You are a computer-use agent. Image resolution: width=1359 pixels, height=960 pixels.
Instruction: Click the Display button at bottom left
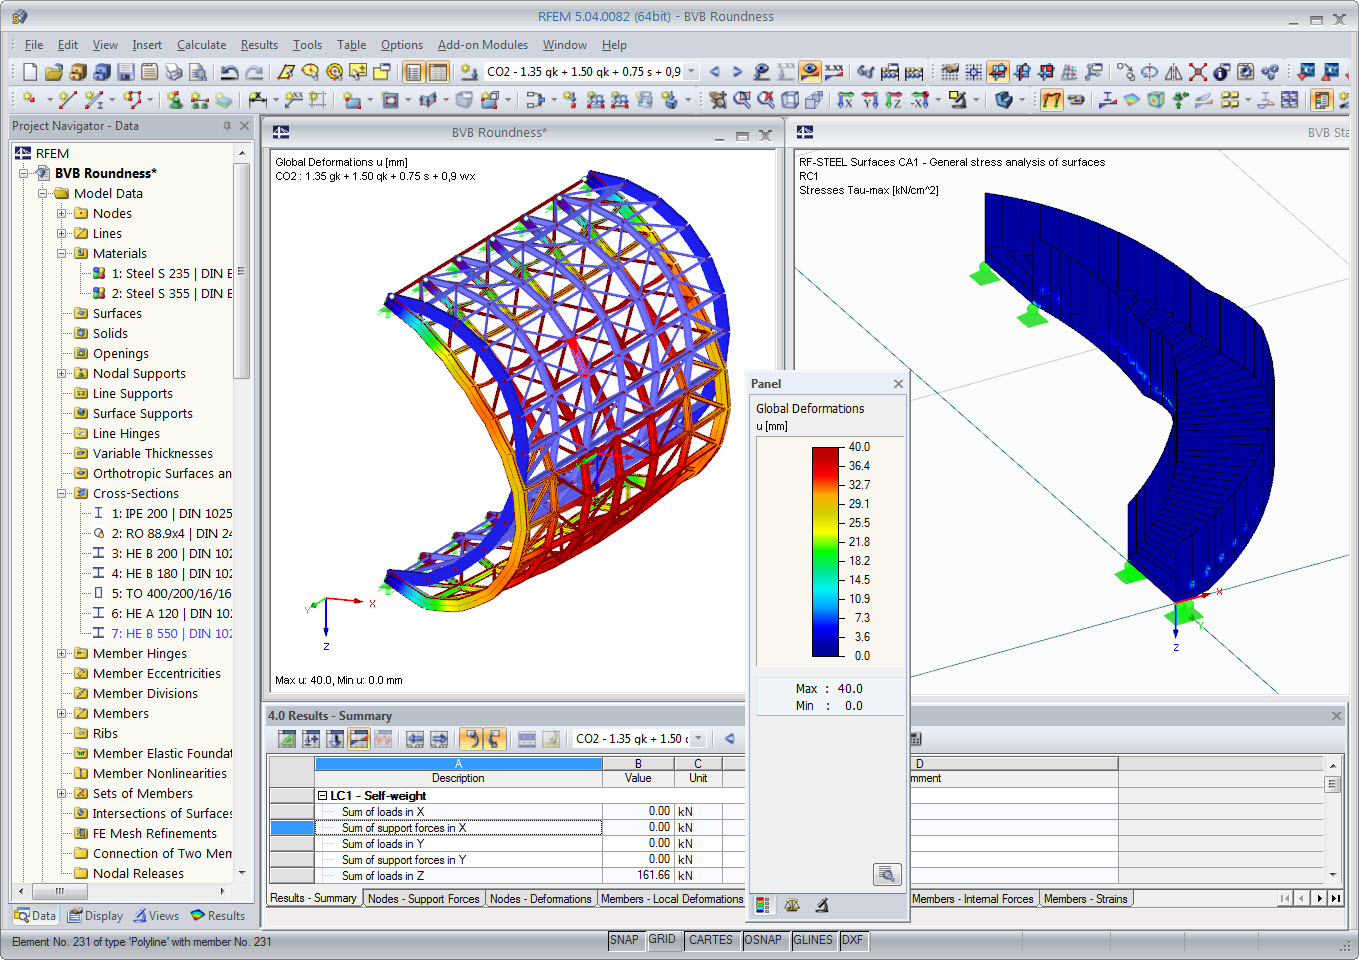[x=95, y=915]
